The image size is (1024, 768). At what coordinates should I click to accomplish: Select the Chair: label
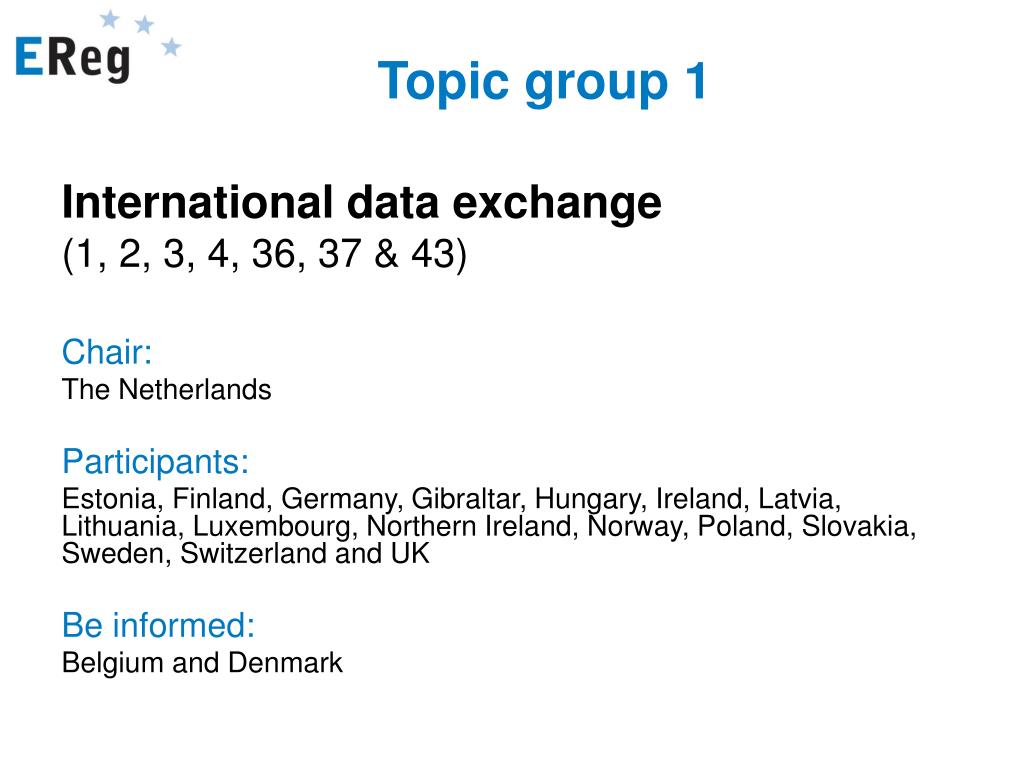point(107,352)
